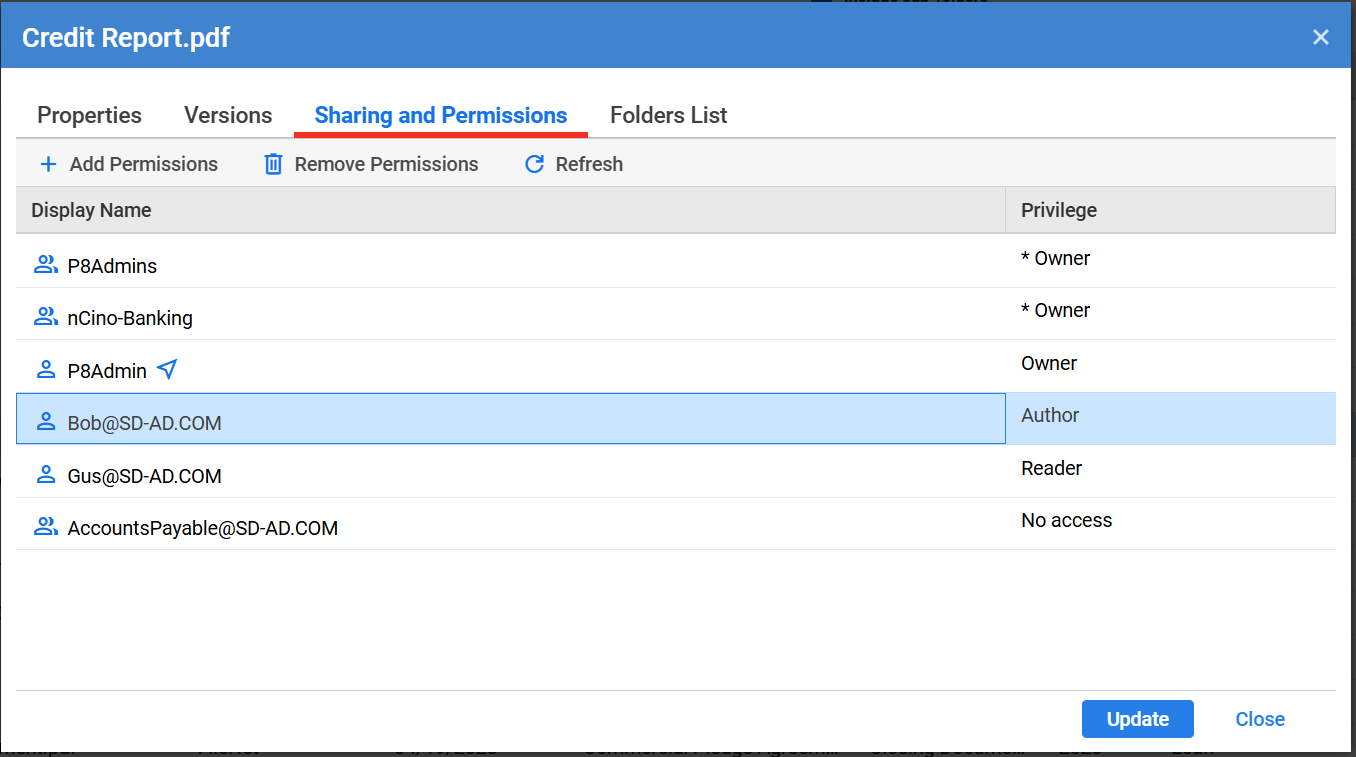
Task: Click the trash icon for Remove Permissions
Action: coord(273,164)
